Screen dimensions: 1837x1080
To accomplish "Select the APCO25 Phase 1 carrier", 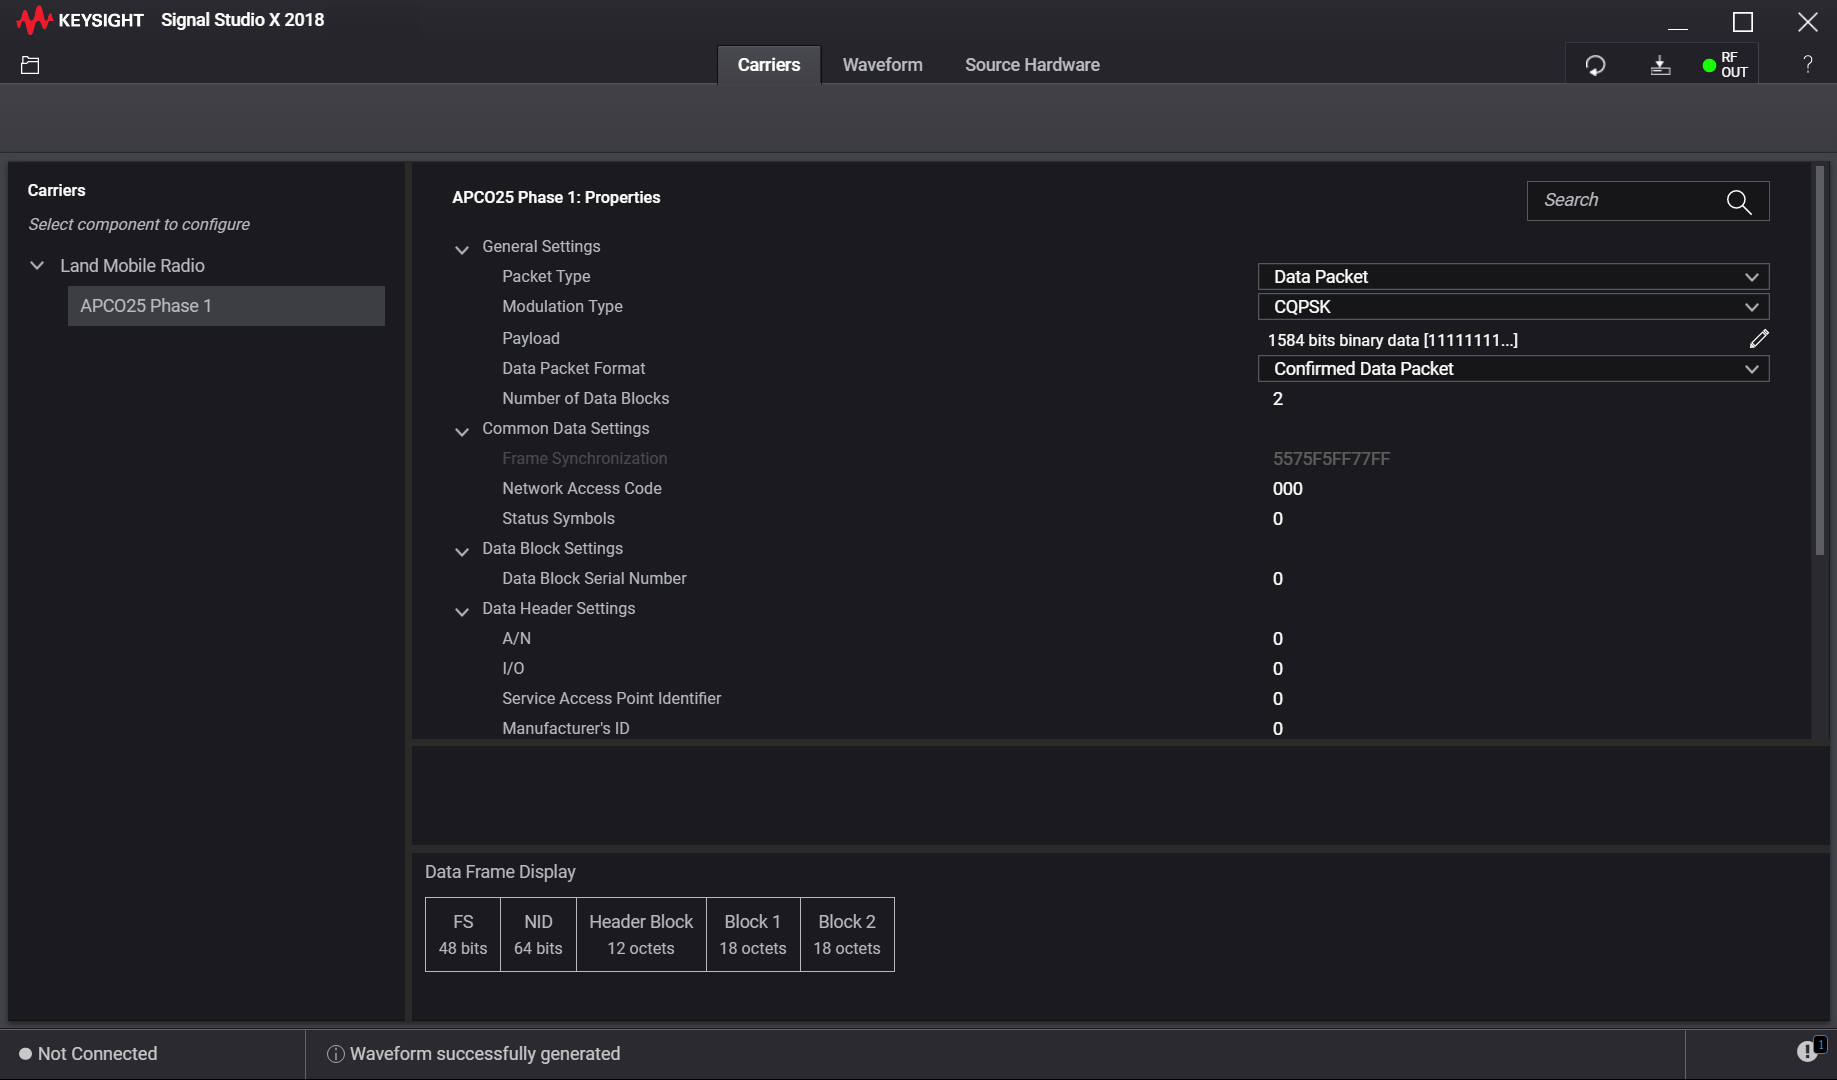I will pyautogui.click(x=226, y=306).
